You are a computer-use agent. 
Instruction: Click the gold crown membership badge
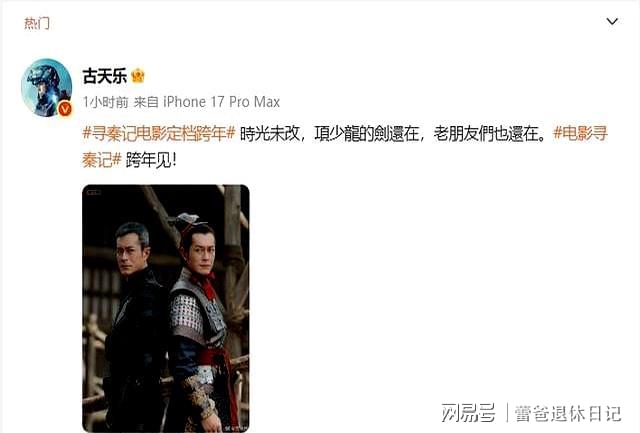click(x=138, y=76)
